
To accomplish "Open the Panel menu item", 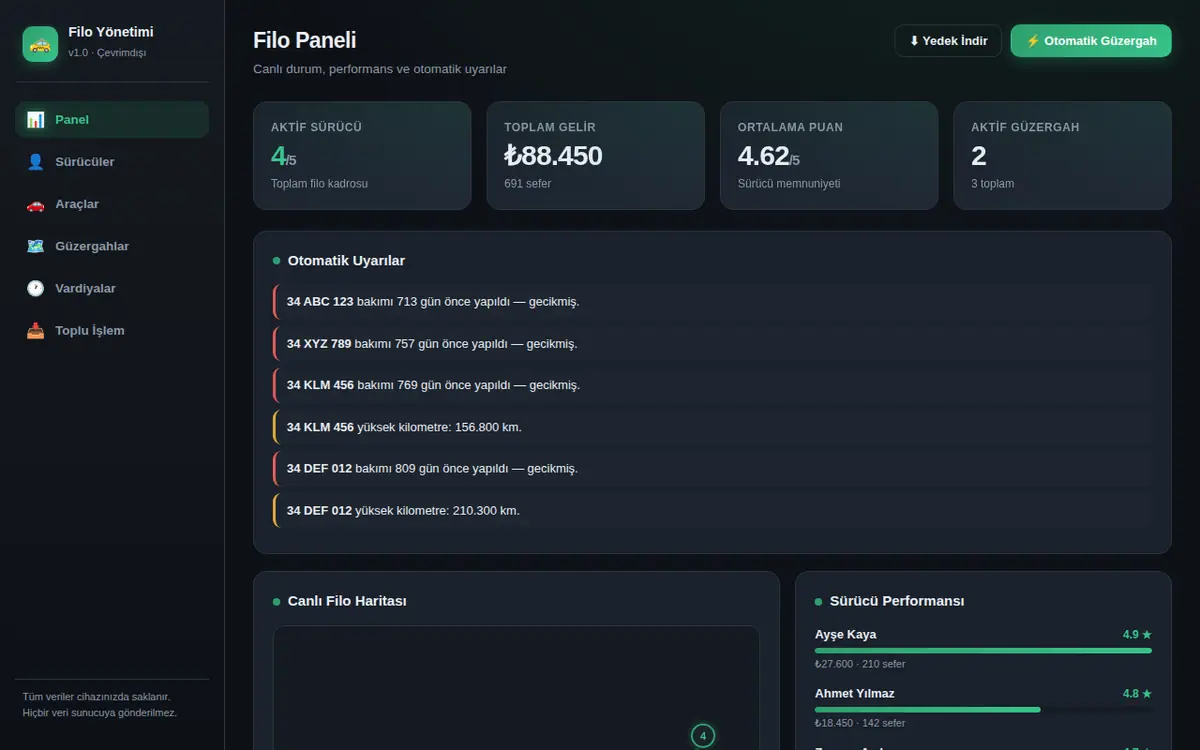I will [112, 120].
